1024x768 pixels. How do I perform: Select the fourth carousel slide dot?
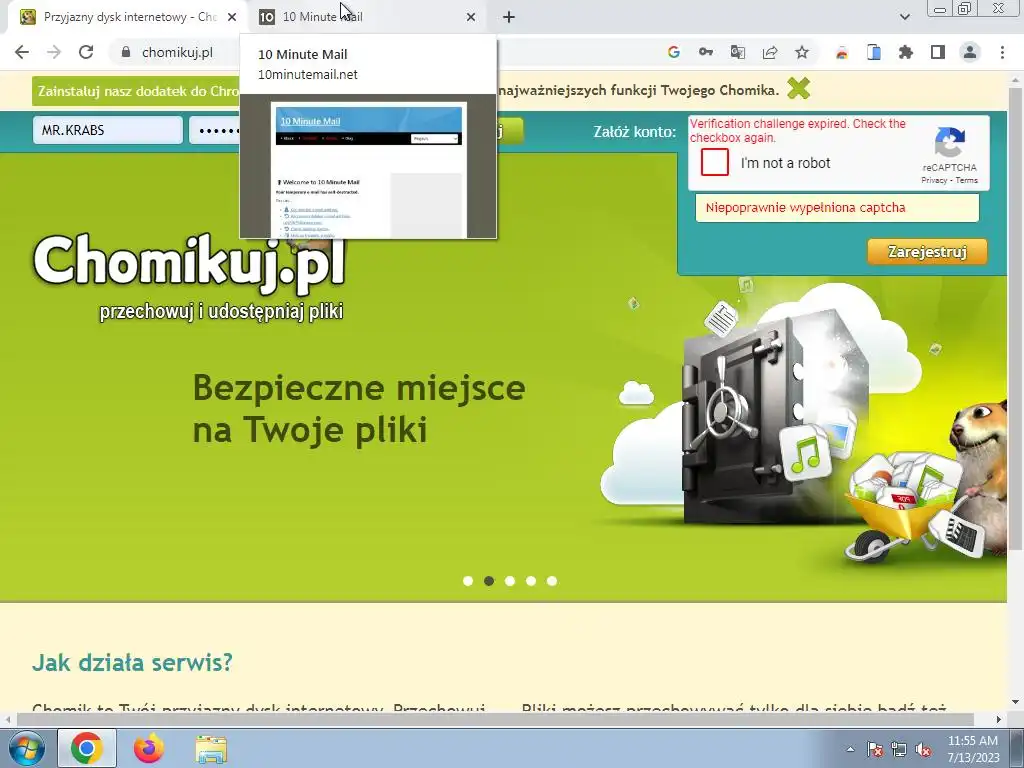point(531,581)
